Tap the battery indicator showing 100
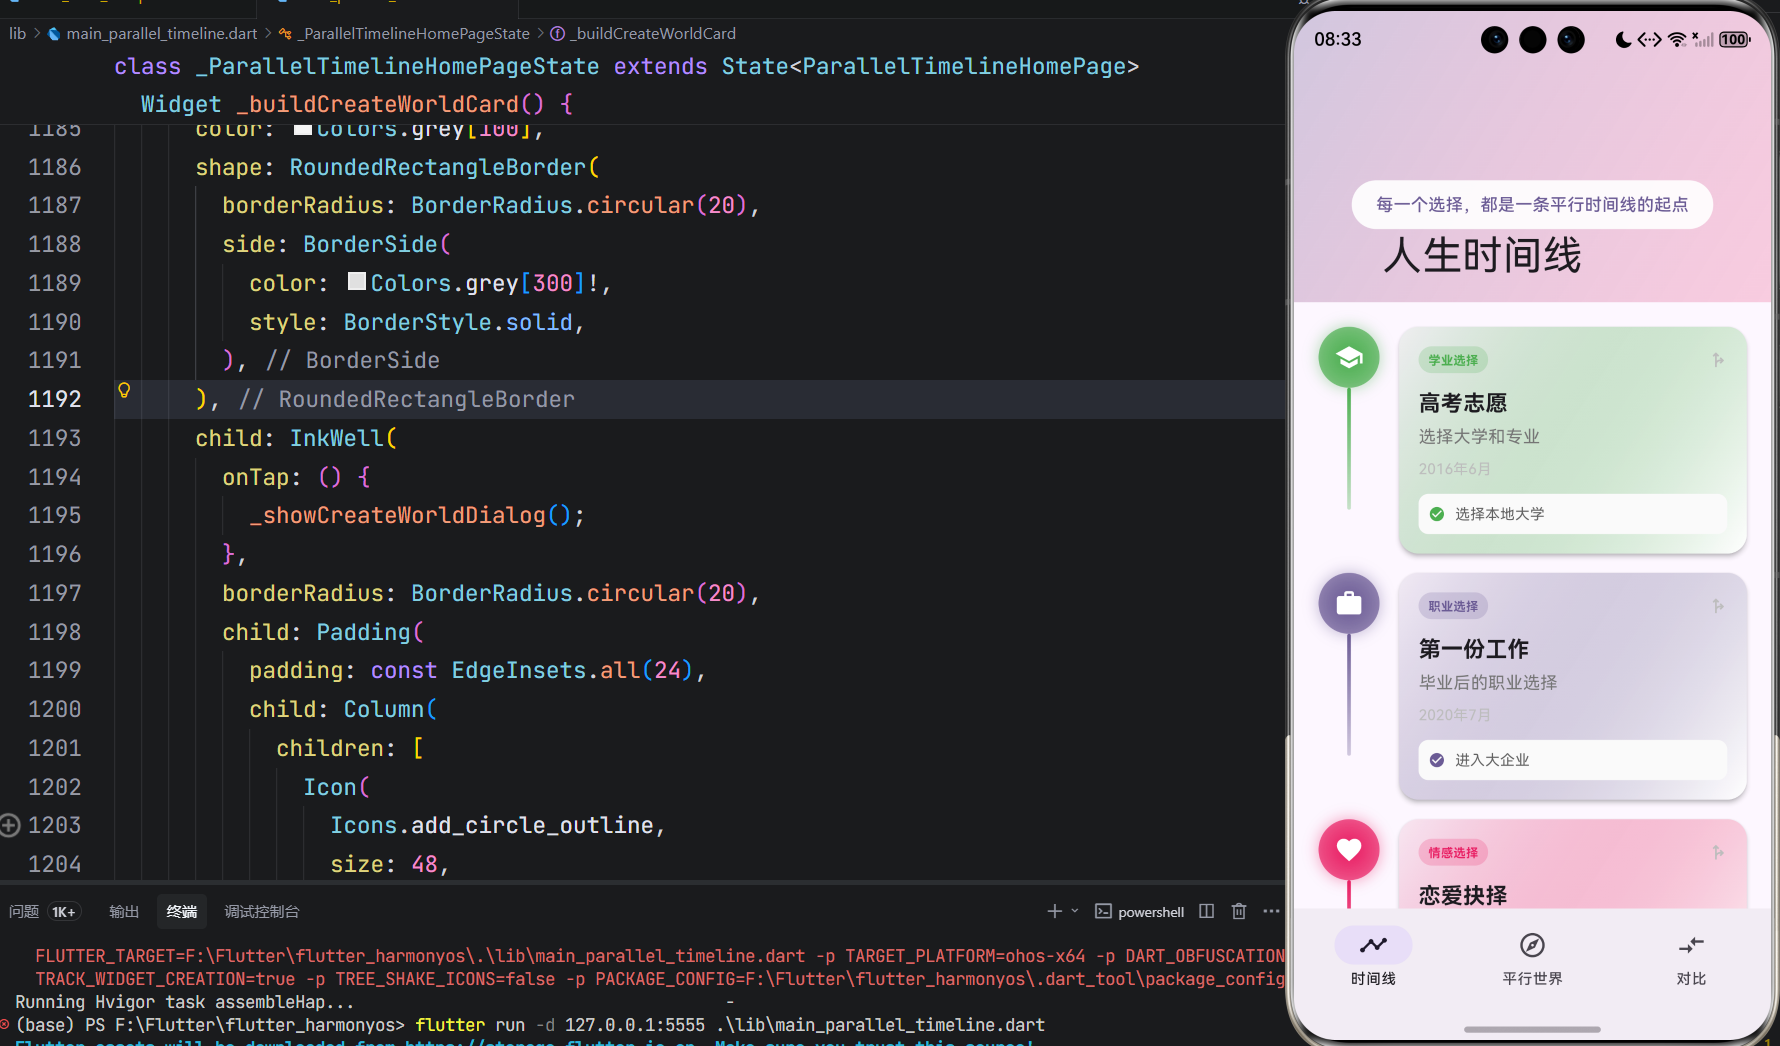The width and height of the screenshot is (1780, 1046). coord(1735,40)
